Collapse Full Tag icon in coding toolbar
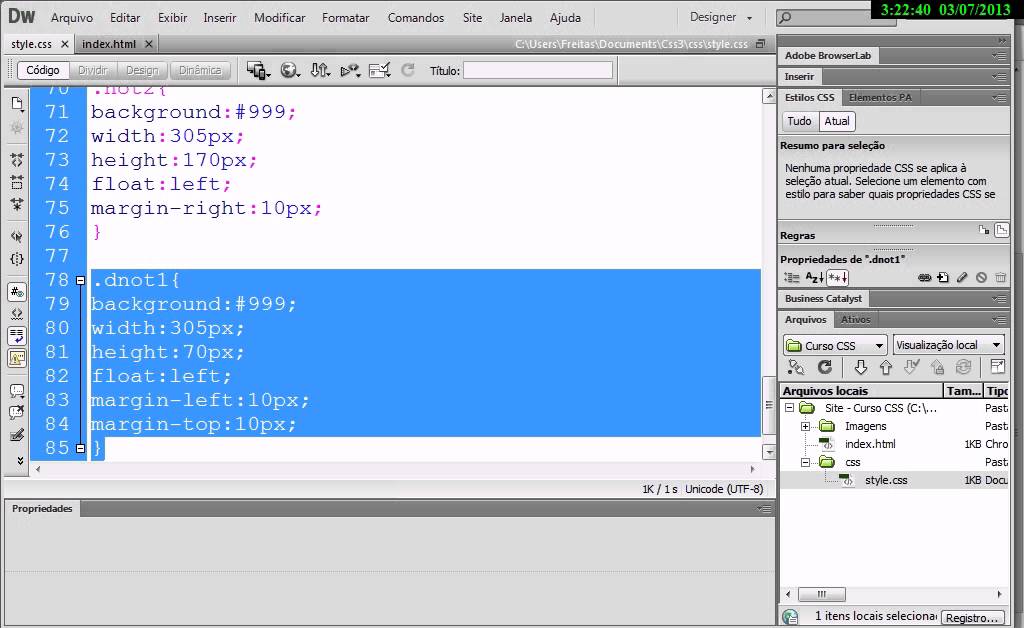Viewport: 1024px width, 628px height. [x=17, y=159]
